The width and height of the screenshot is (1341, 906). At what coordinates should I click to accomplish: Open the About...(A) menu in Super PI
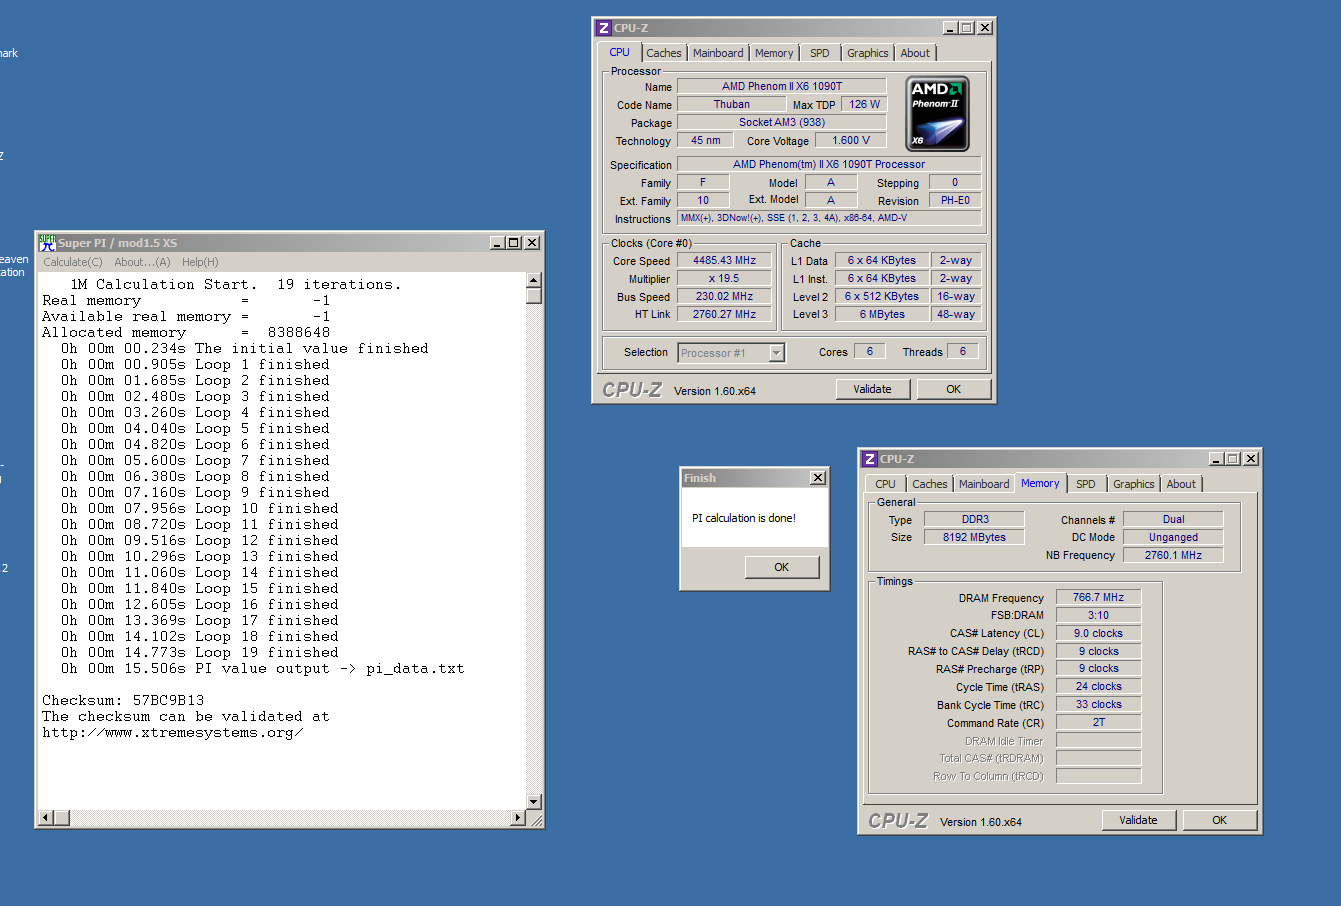tap(142, 262)
